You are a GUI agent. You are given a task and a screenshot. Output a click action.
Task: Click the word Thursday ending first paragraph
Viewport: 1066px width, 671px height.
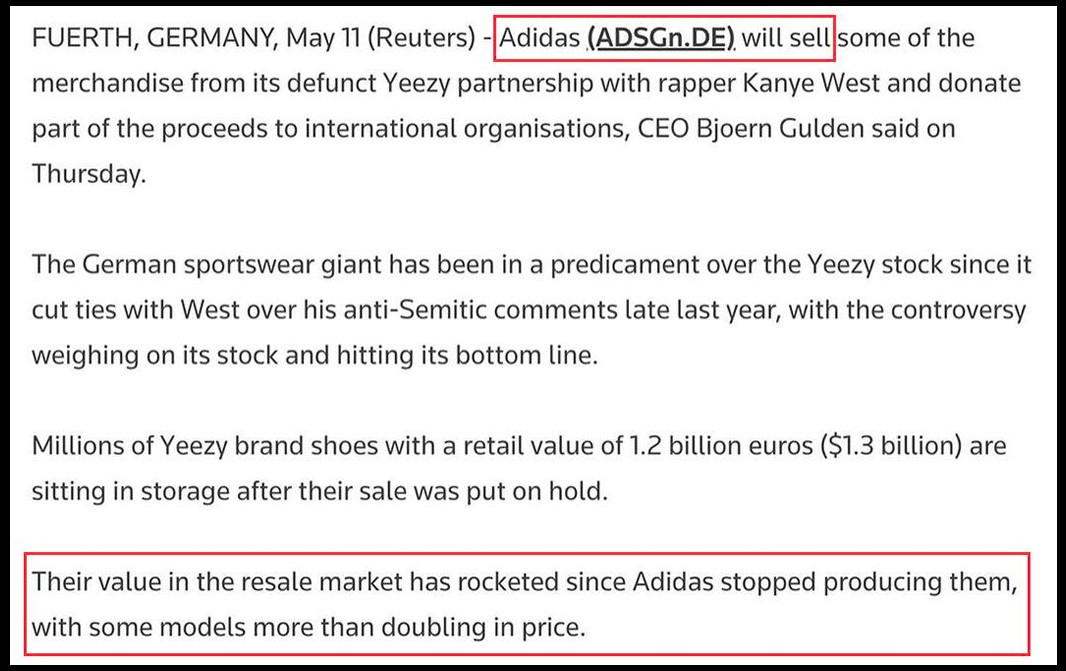click(x=89, y=174)
